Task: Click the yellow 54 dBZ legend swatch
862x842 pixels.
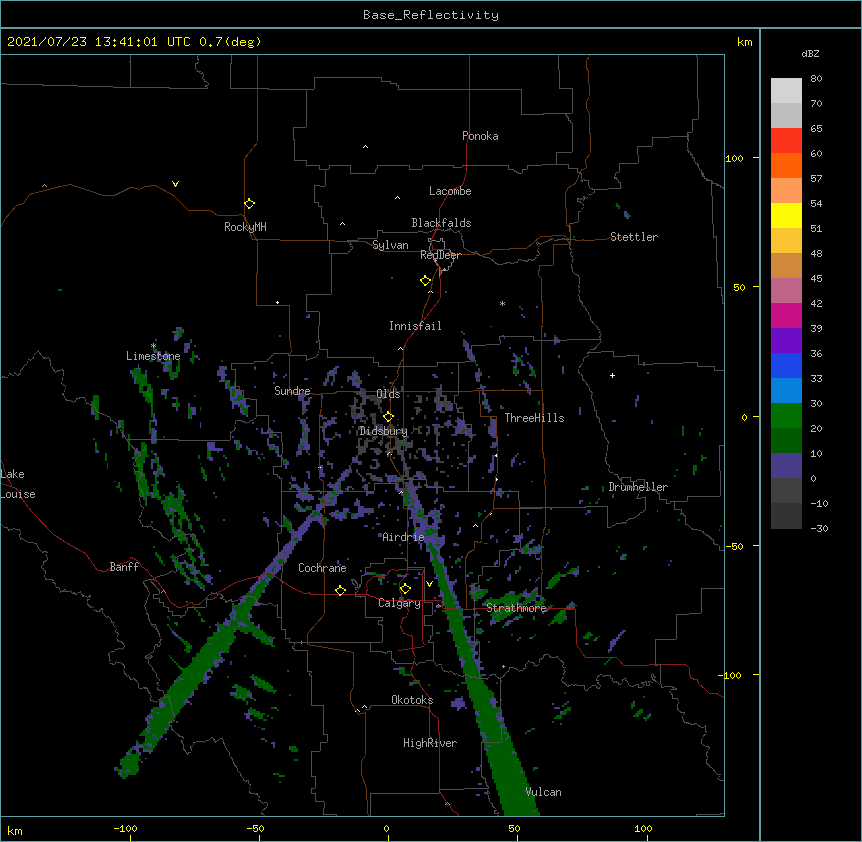Action: (786, 215)
